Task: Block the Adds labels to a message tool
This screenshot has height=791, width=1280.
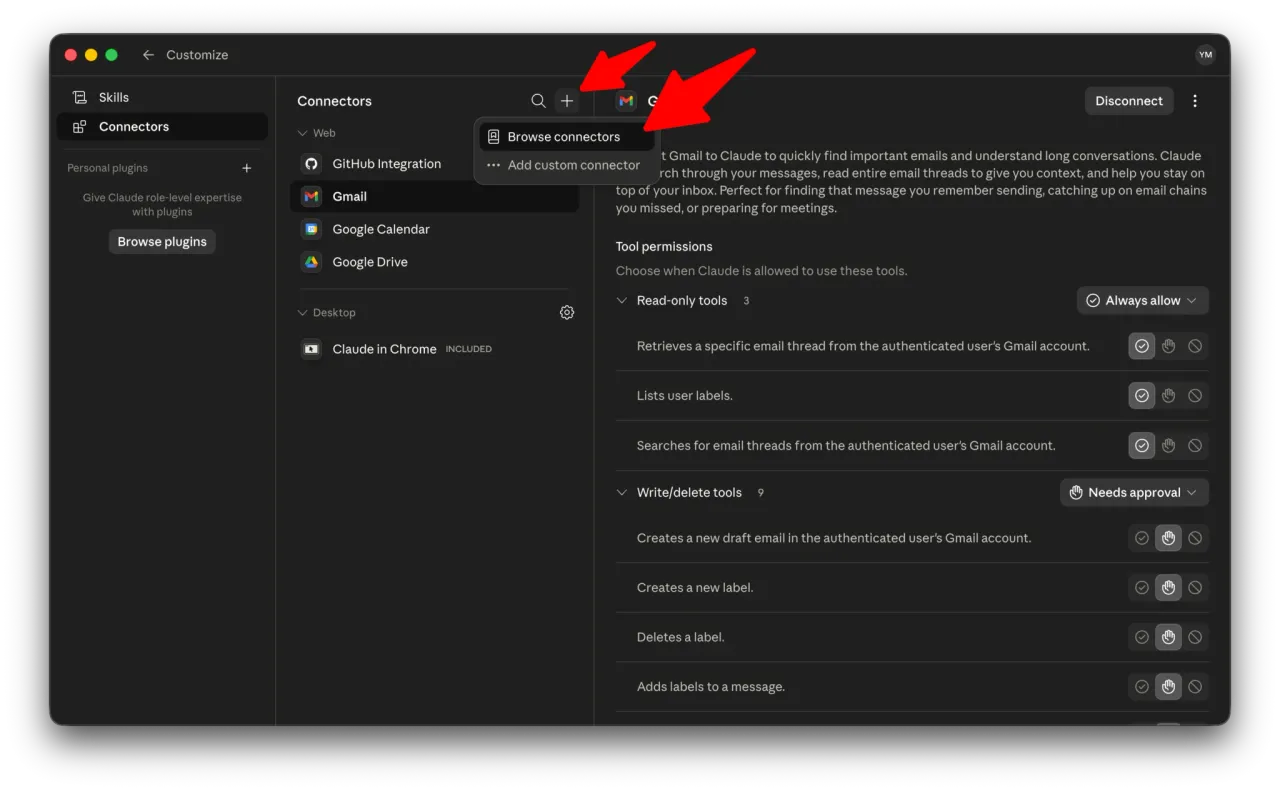Action: [1195, 687]
